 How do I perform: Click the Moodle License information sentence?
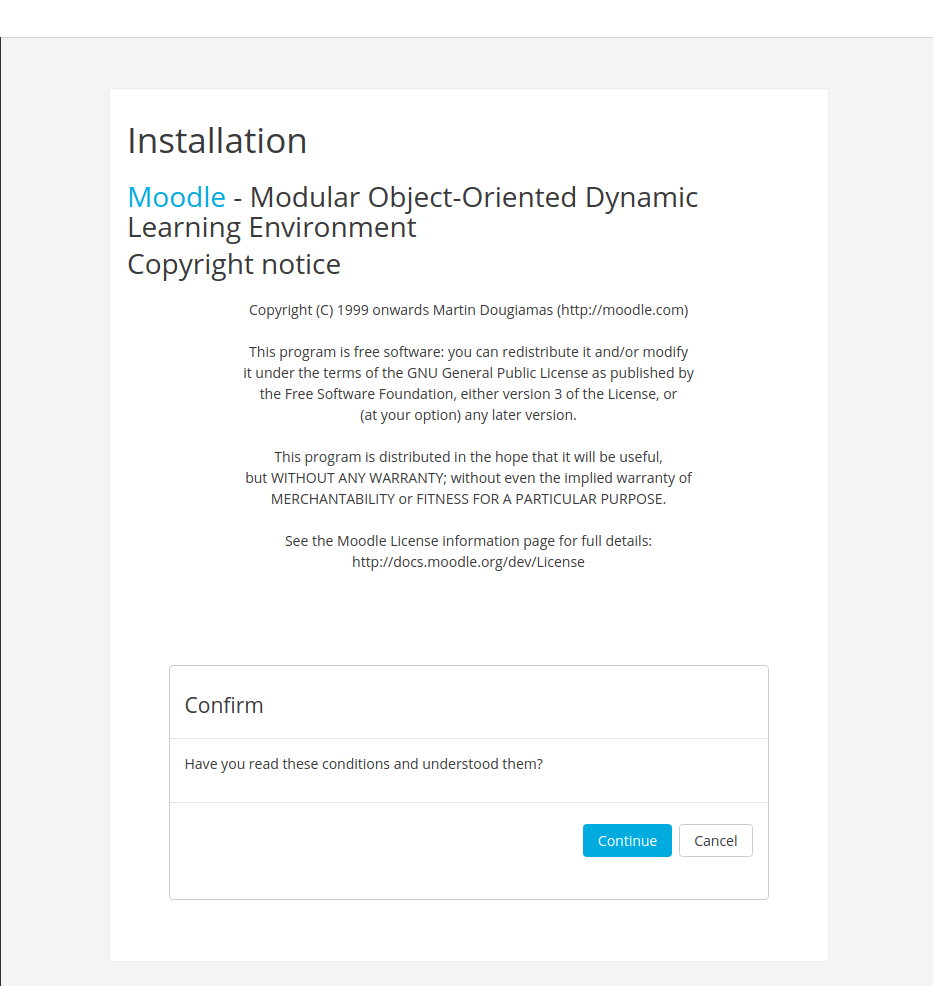tap(468, 540)
